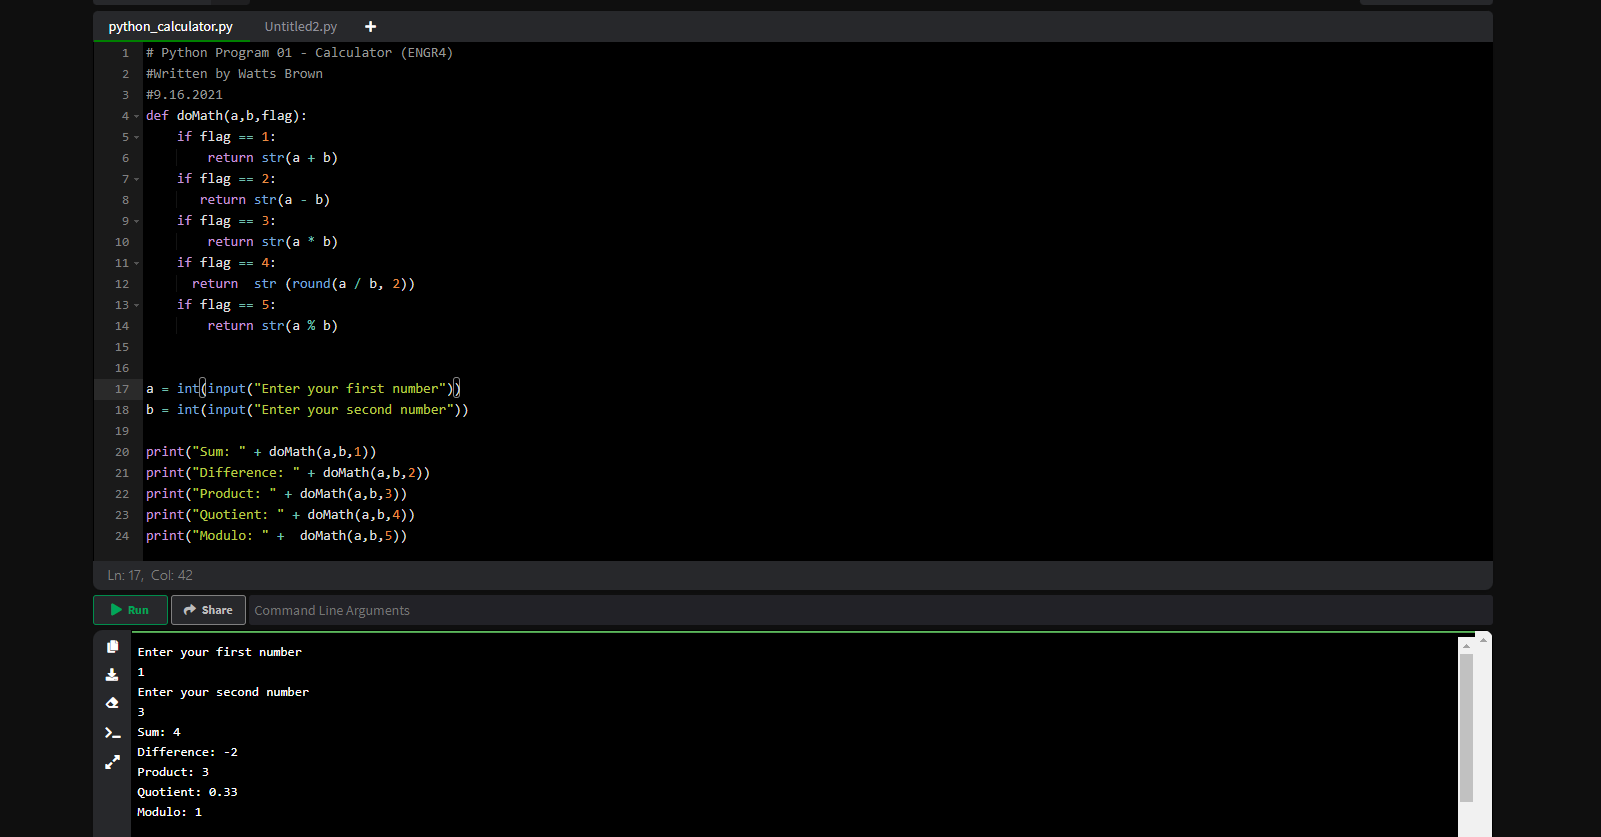Image resolution: width=1601 pixels, height=837 pixels.
Task: Click the 'print("Product: "' code line
Action: click(x=276, y=494)
